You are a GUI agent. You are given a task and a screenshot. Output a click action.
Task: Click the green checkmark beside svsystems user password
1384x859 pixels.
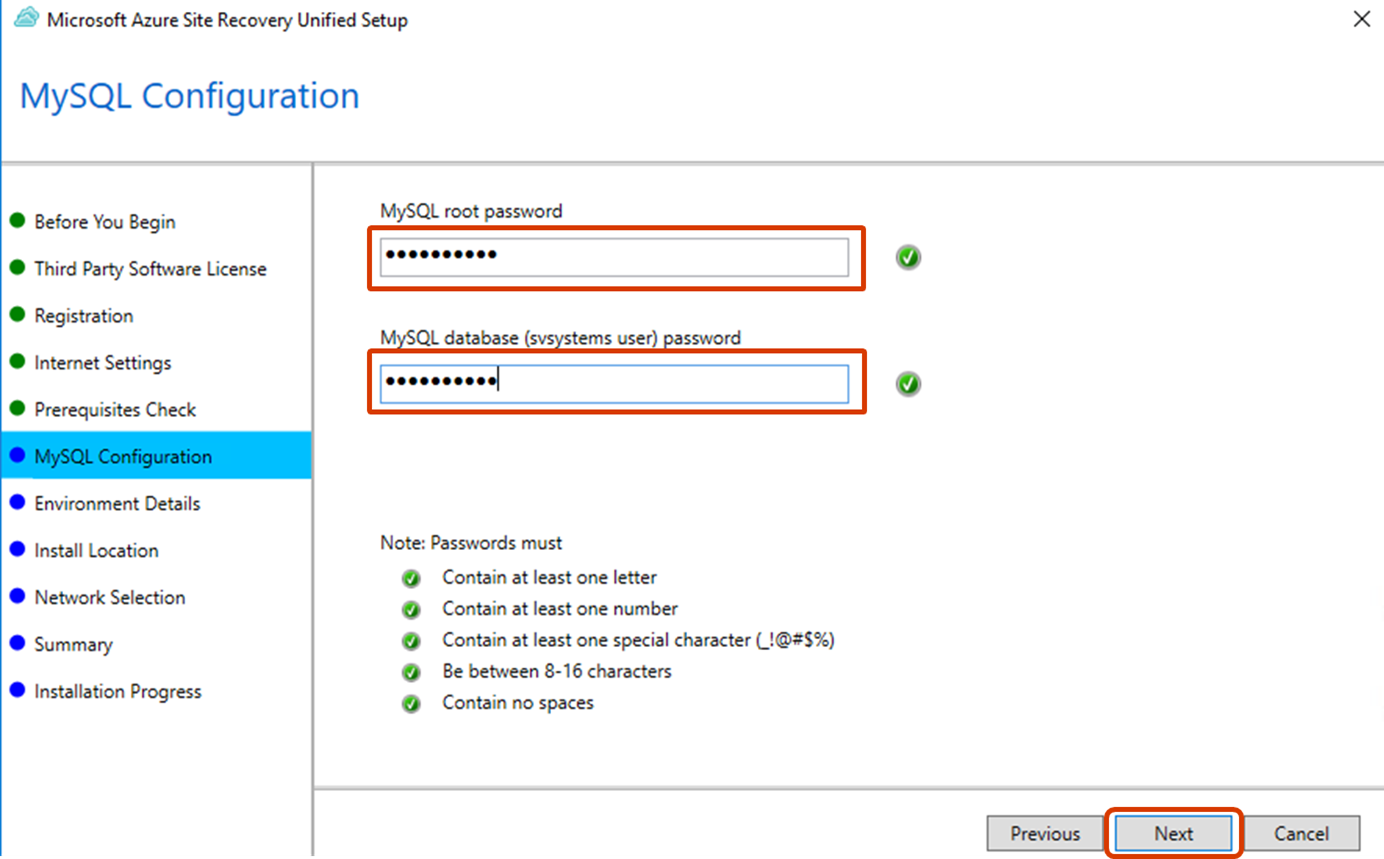(908, 384)
